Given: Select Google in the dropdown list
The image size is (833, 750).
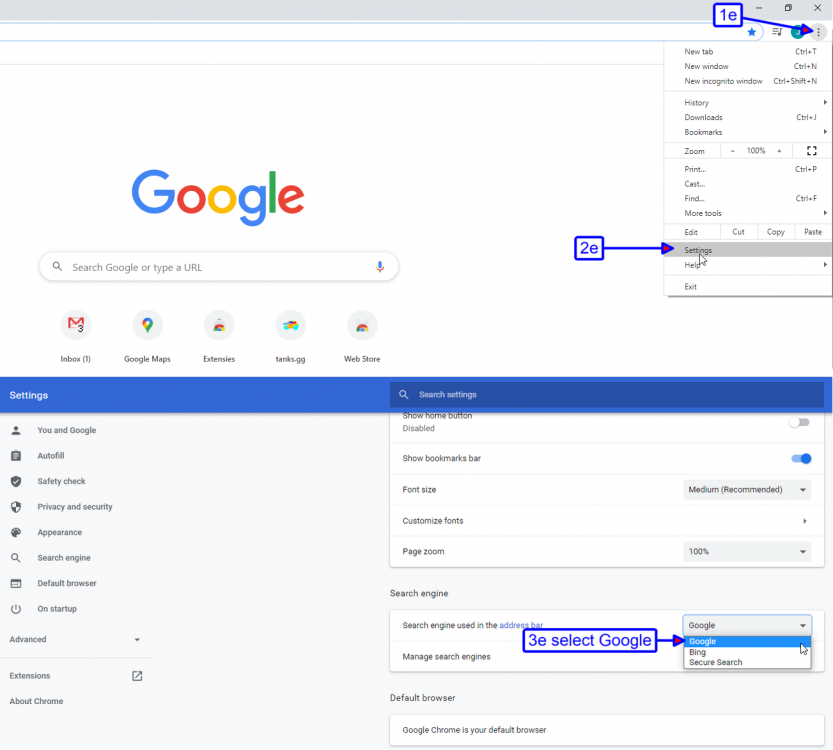Looking at the screenshot, I should point(747,642).
